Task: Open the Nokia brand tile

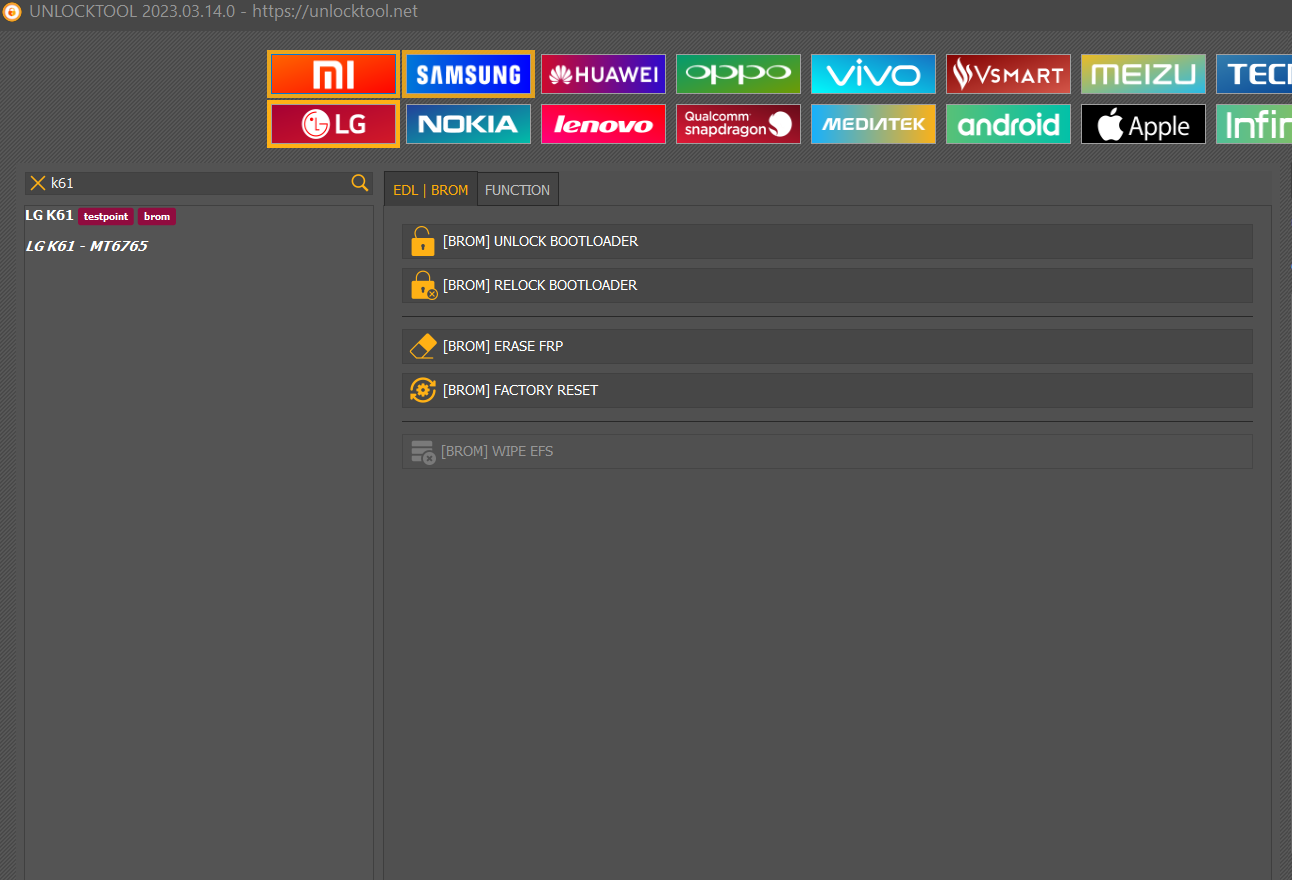Action: click(x=468, y=124)
